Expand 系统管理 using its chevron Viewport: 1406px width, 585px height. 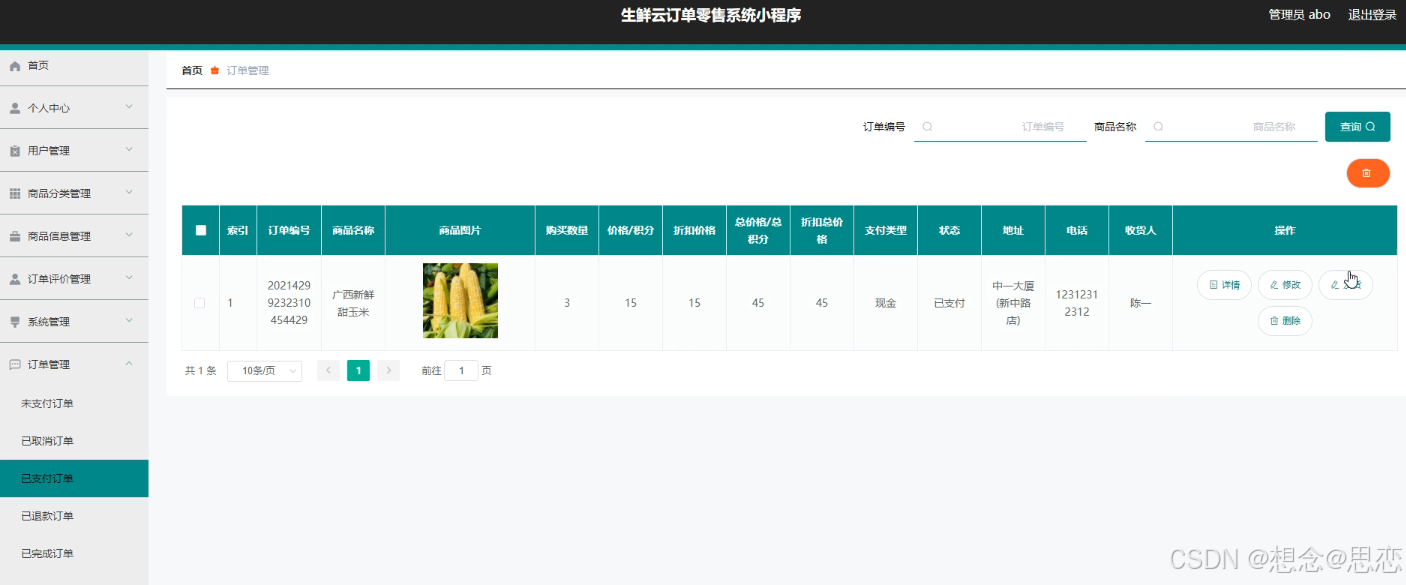point(129,321)
